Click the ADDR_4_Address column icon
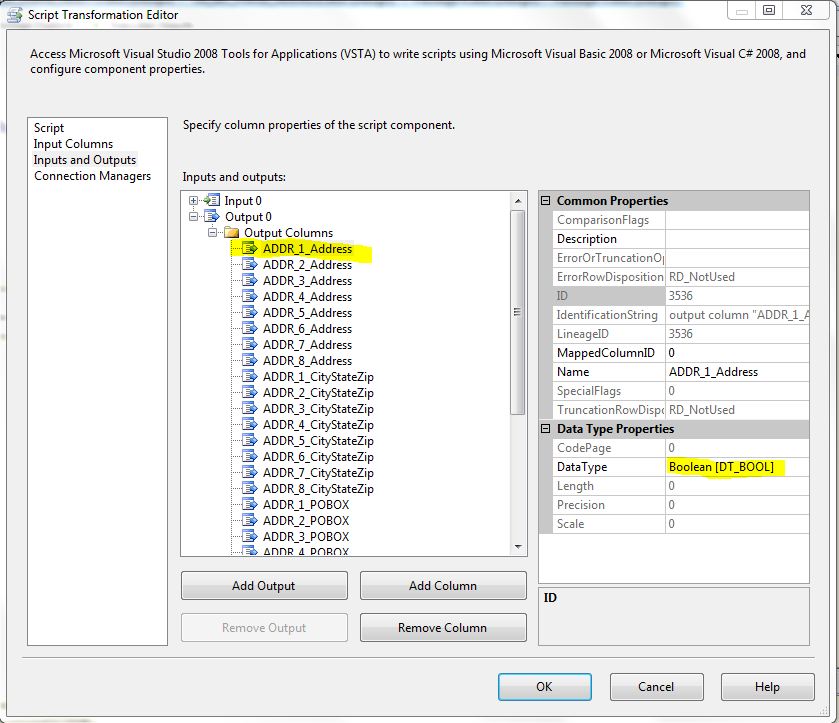 click(x=249, y=296)
